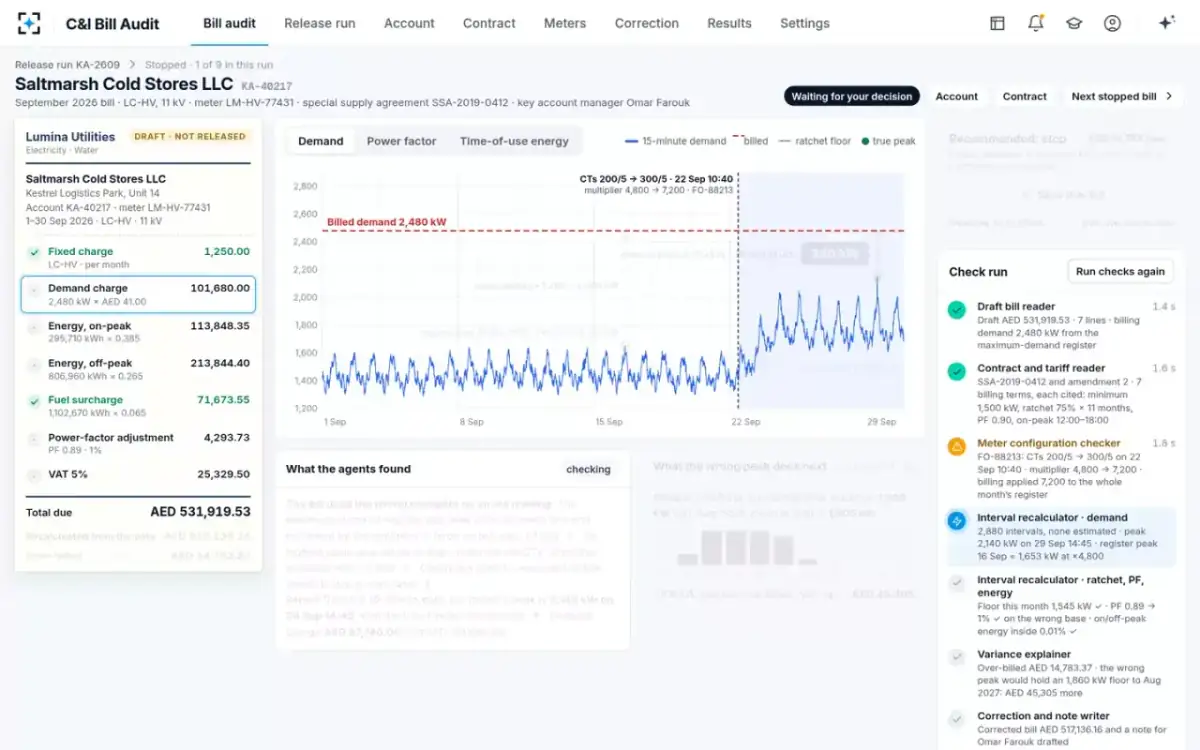Click the VAT 5% status icon

[34, 475]
